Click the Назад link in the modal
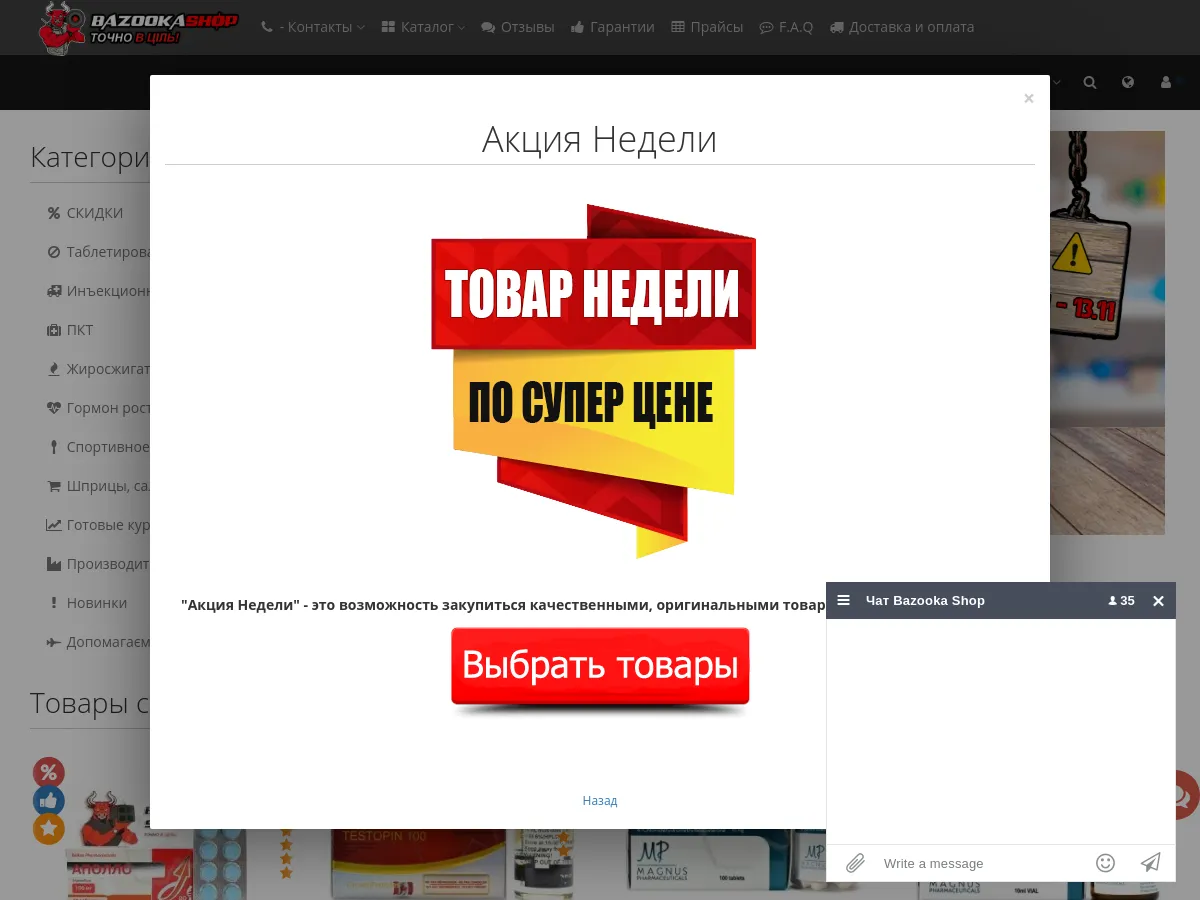Screen dimensions: 1200x900 point(600,800)
